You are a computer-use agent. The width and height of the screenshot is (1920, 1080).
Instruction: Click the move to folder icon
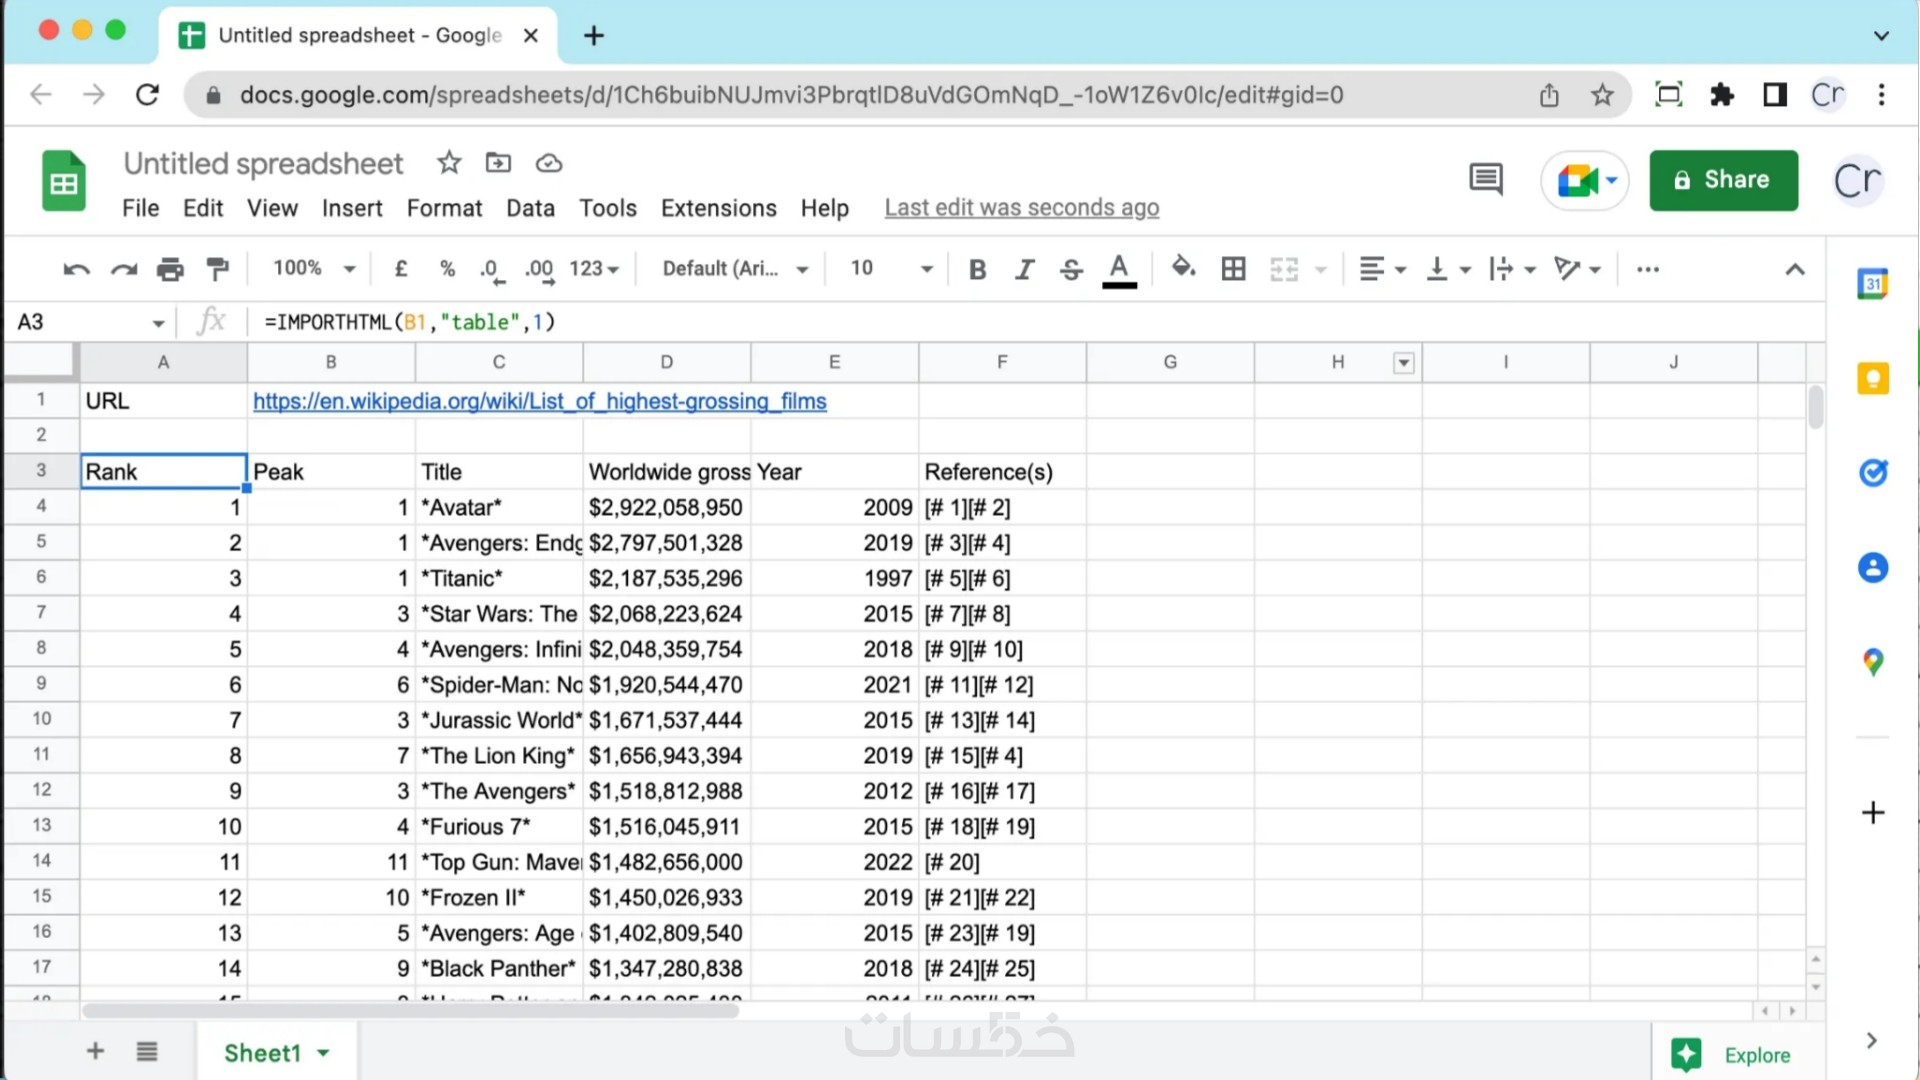coord(498,163)
